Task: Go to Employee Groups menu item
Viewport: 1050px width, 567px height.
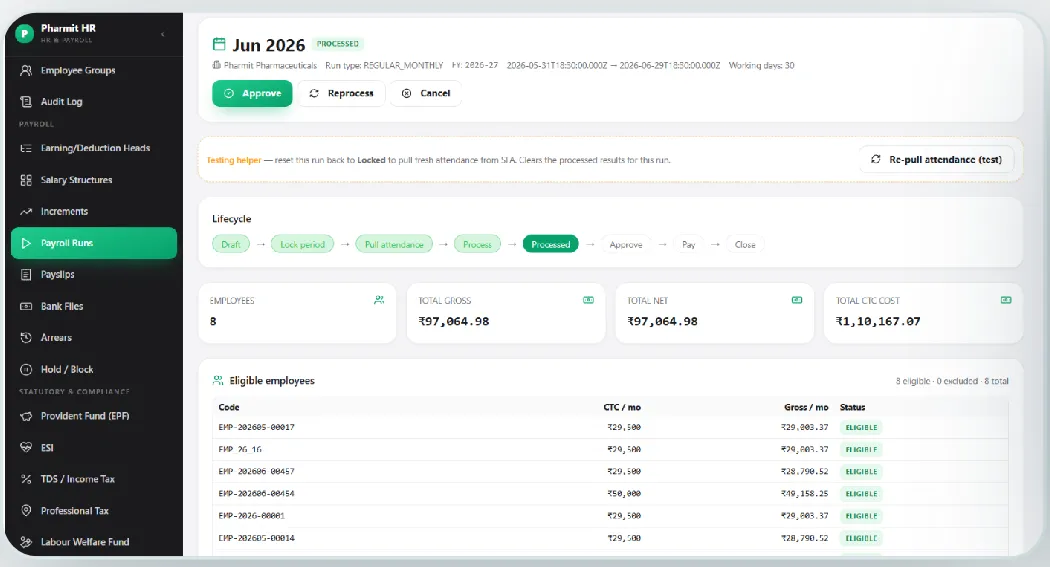Action: click(x=94, y=70)
